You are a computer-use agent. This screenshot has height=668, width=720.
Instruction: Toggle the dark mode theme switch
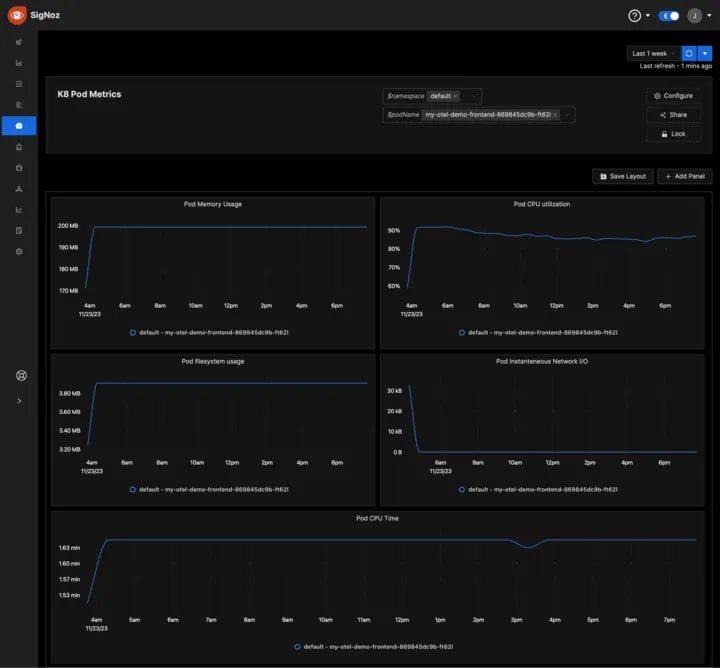(669, 16)
